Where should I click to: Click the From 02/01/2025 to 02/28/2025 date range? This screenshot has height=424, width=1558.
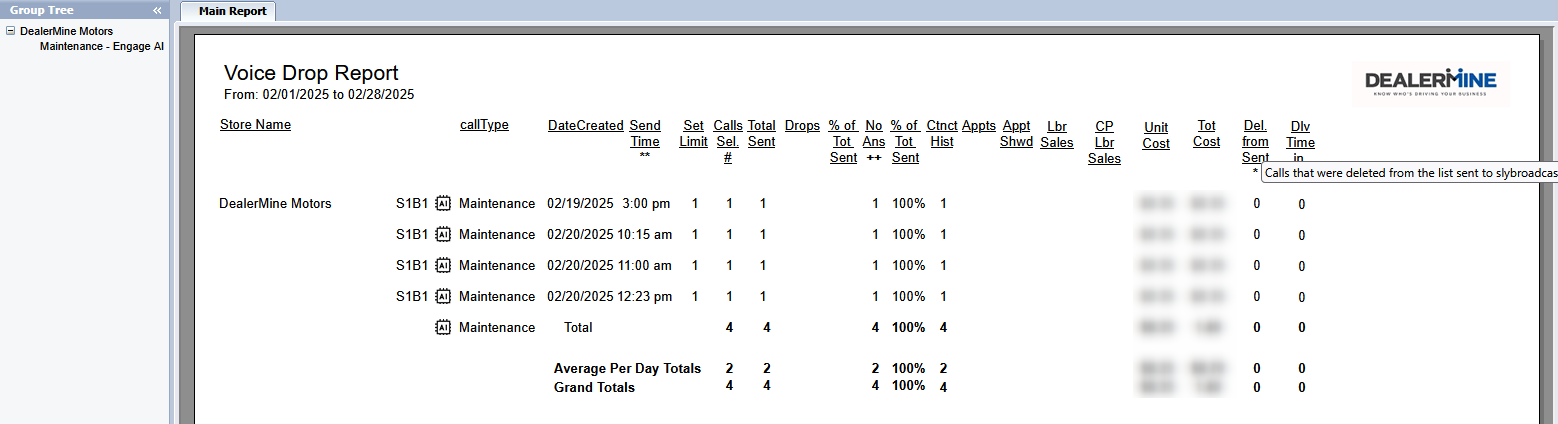coord(319,95)
